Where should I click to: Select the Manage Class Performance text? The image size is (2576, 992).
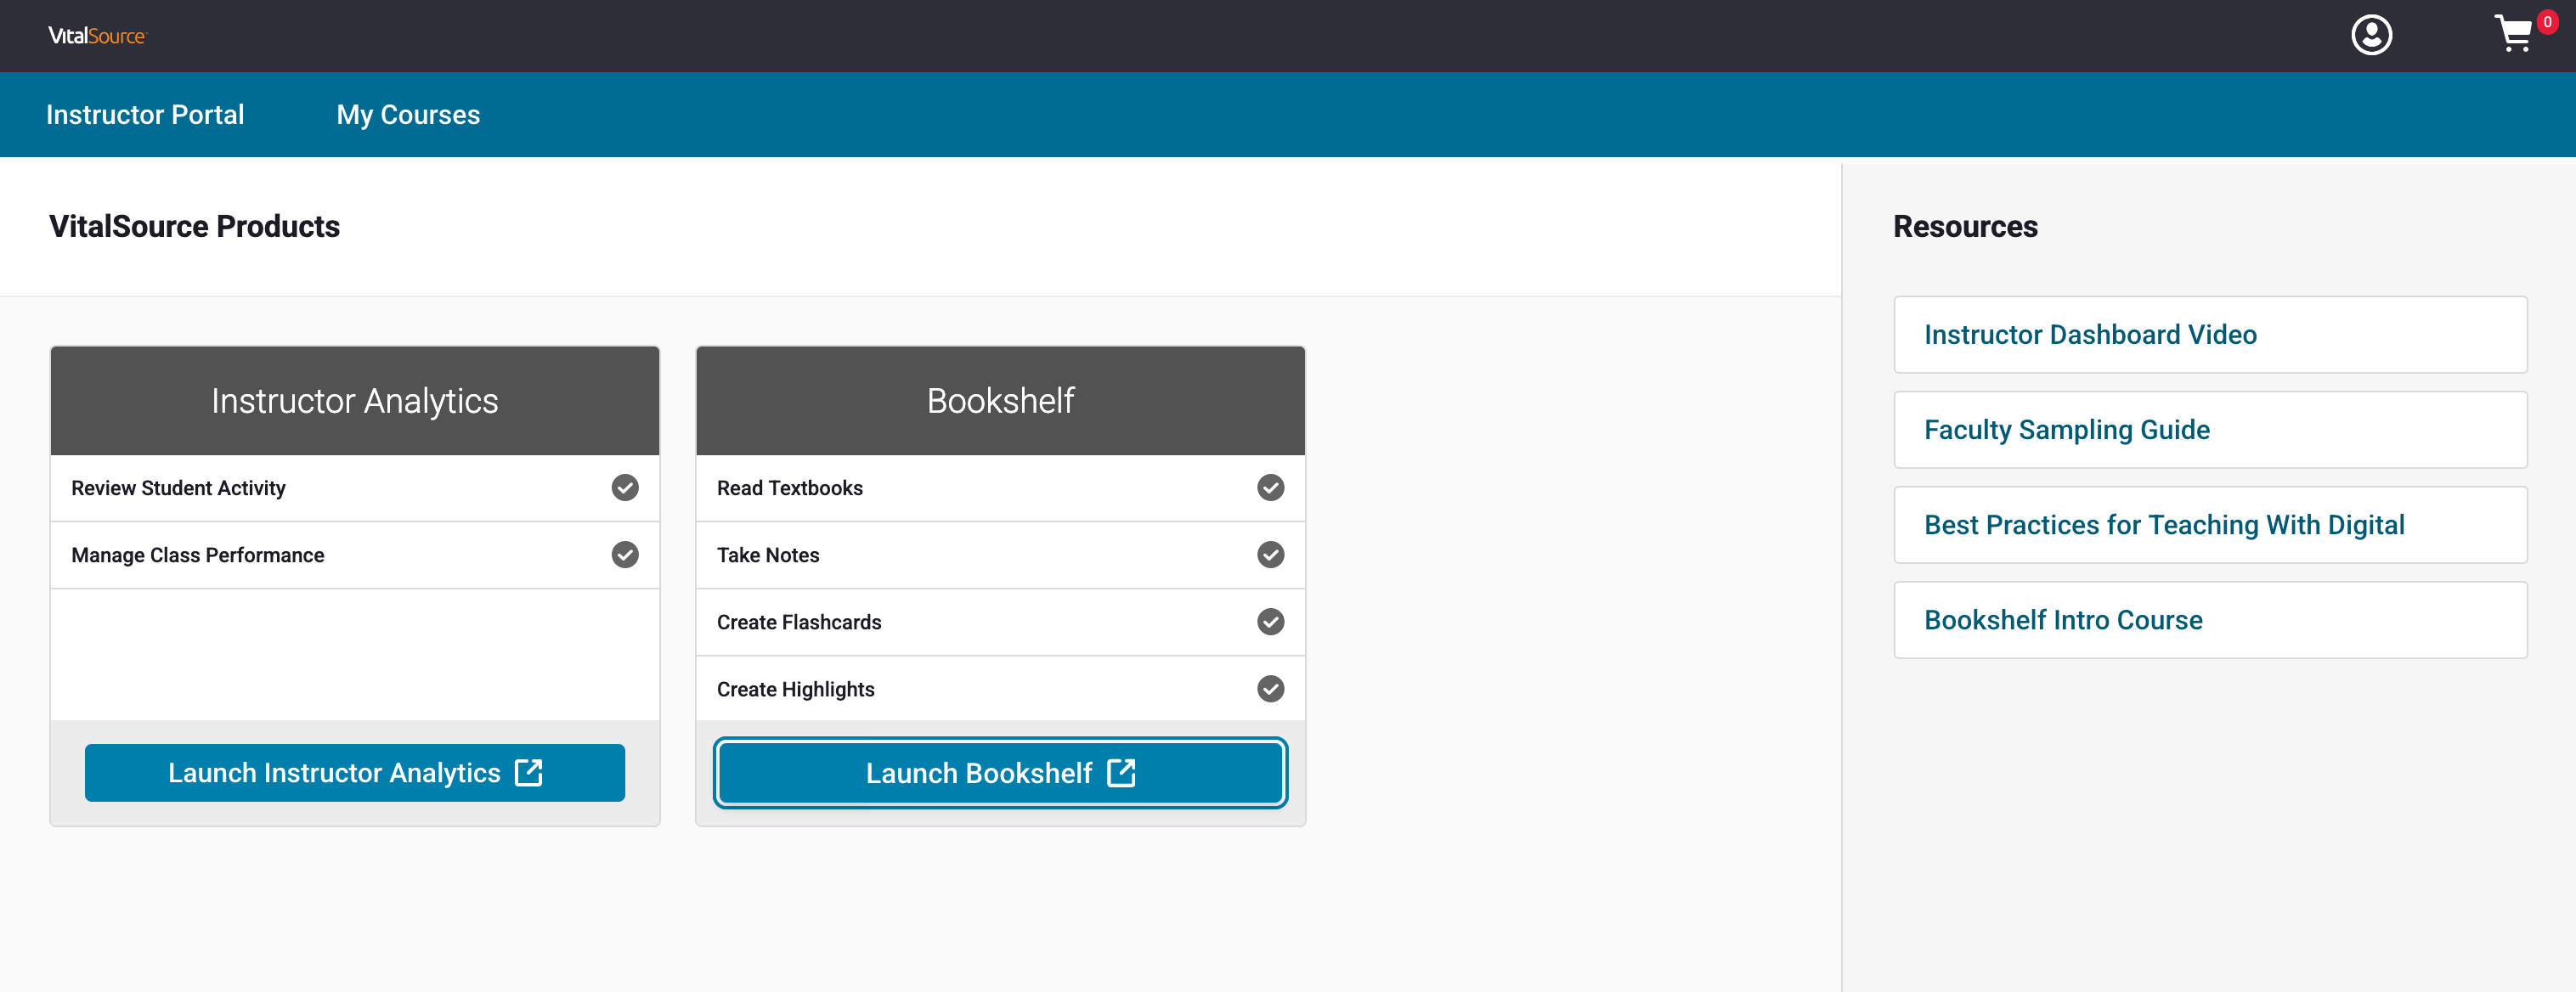pos(198,555)
